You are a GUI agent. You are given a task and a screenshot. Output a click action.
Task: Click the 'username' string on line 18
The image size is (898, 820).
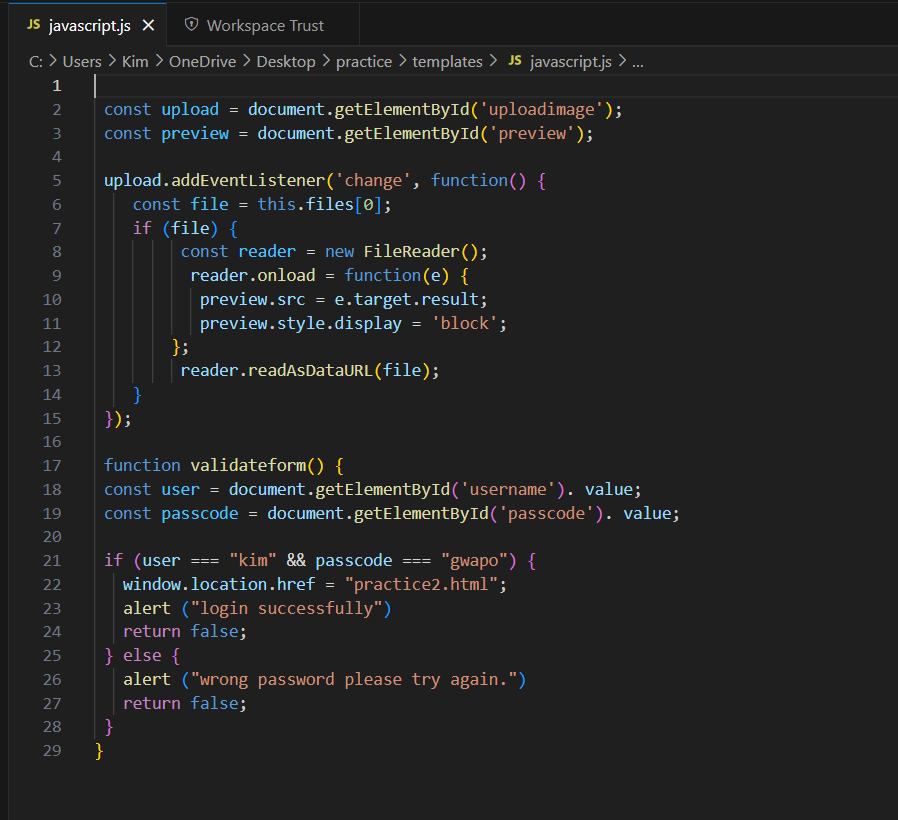click(x=508, y=490)
